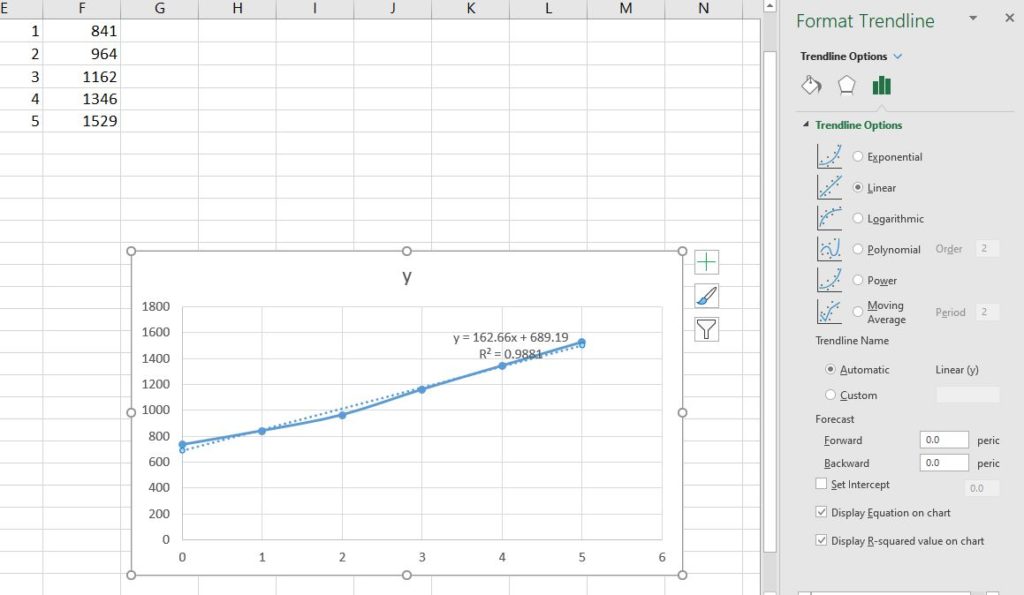Click the Chart Elements plus button
This screenshot has height=595, width=1024.
[x=706, y=261]
